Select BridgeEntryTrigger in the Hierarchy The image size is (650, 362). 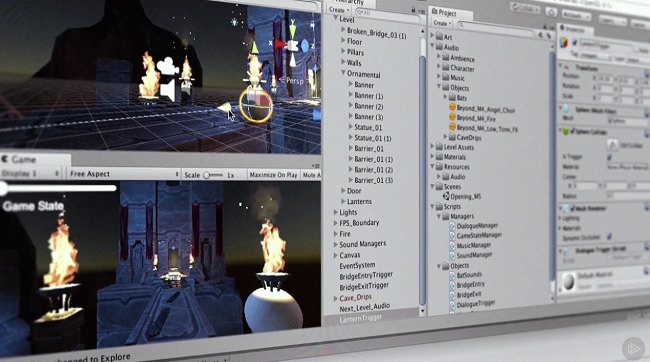[366, 276]
